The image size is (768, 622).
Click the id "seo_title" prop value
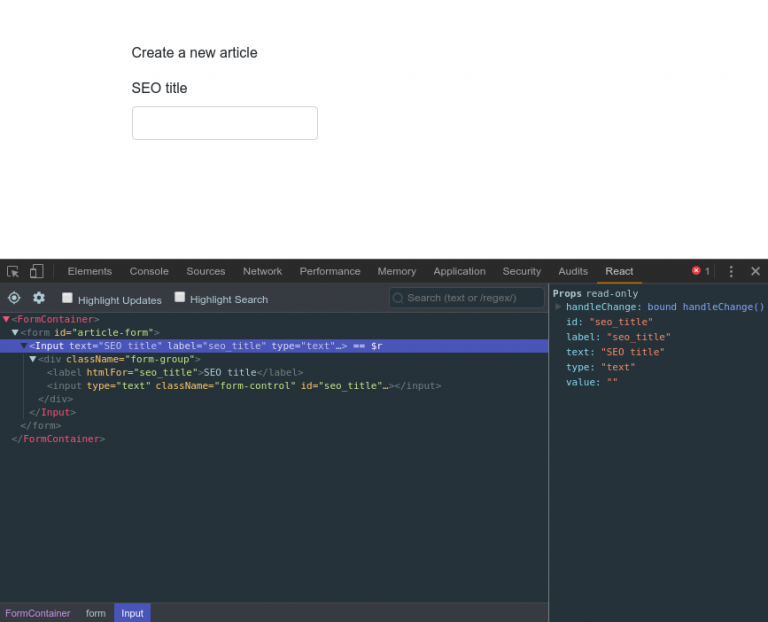point(621,322)
